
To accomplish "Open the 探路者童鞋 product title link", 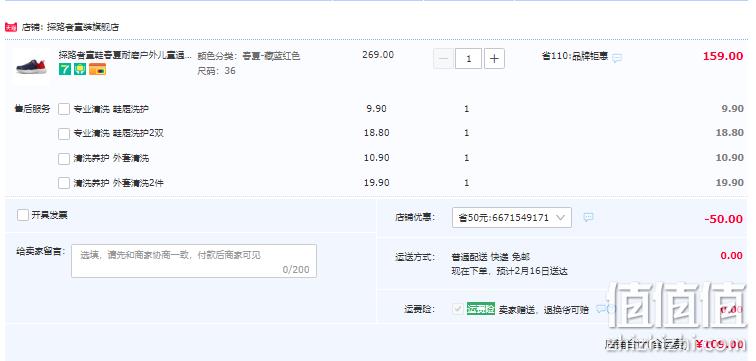I will pos(125,55).
